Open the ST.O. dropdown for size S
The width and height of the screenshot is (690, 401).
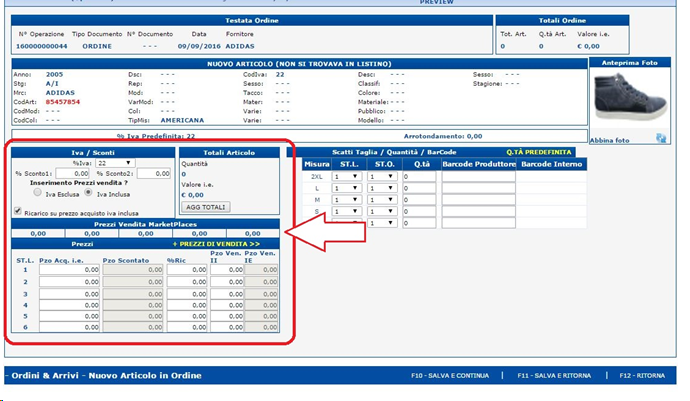pyautogui.click(x=382, y=212)
